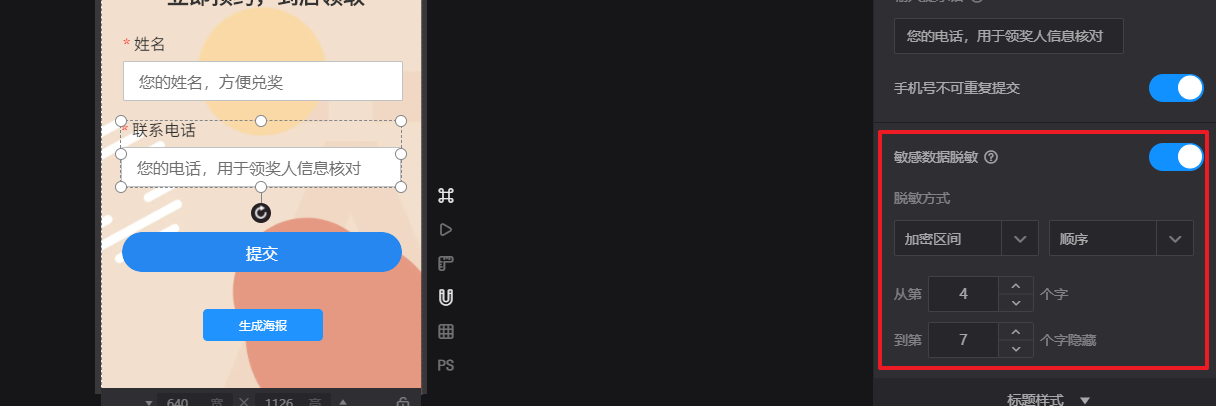The image size is (1216, 406).
Task: Toggle the grid display icon
Action: click(x=446, y=331)
